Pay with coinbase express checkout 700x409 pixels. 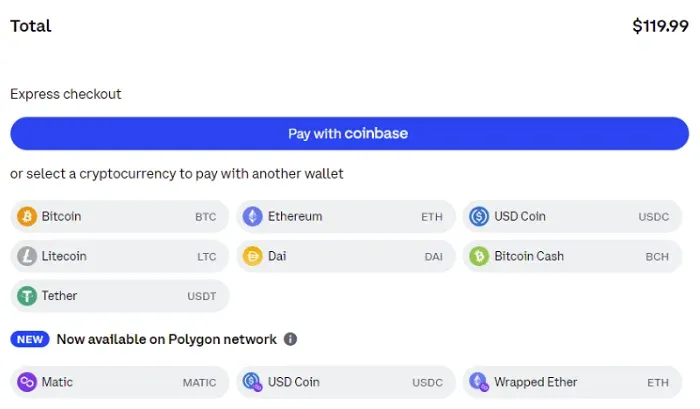350,134
